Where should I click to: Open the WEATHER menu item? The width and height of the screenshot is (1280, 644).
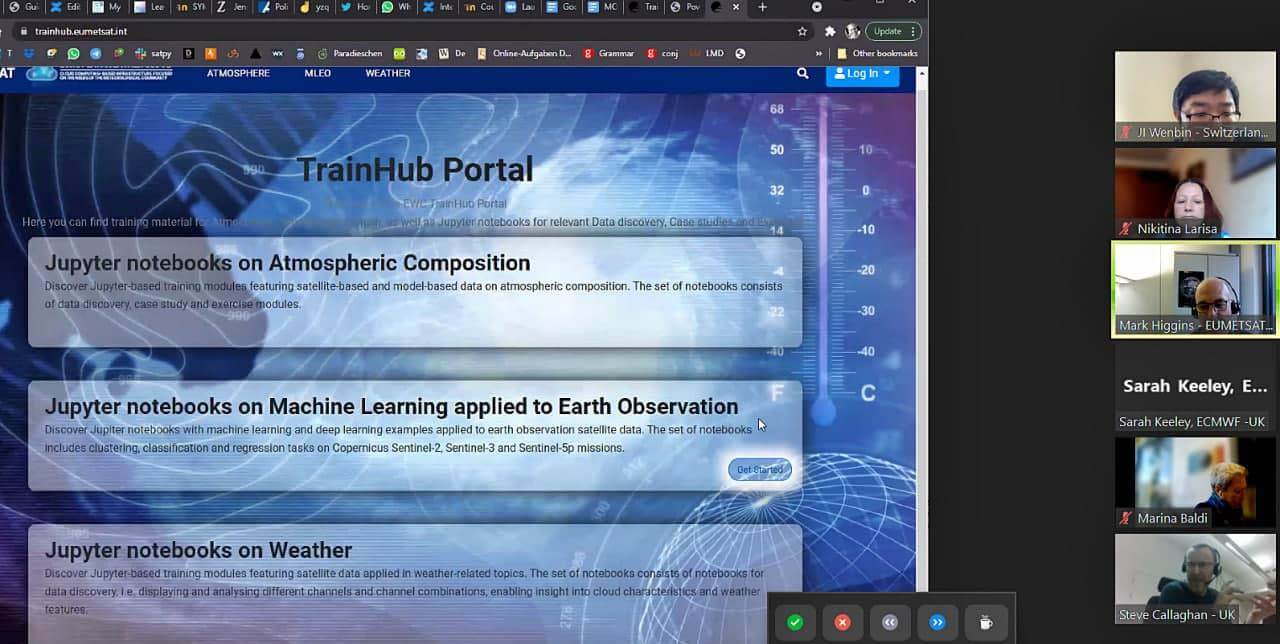click(387, 73)
